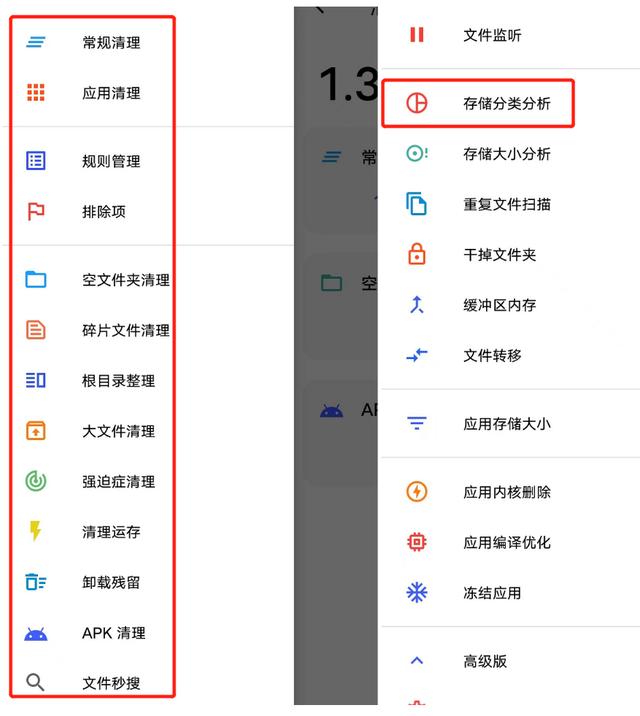Tap the 应用存储大小 label

507,423
